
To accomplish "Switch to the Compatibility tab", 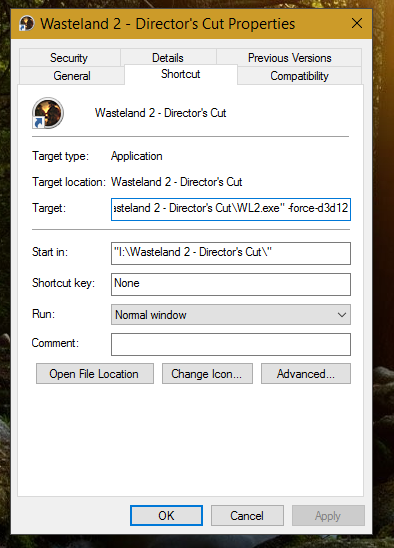I will pyautogui.click(x=300, y=75).
